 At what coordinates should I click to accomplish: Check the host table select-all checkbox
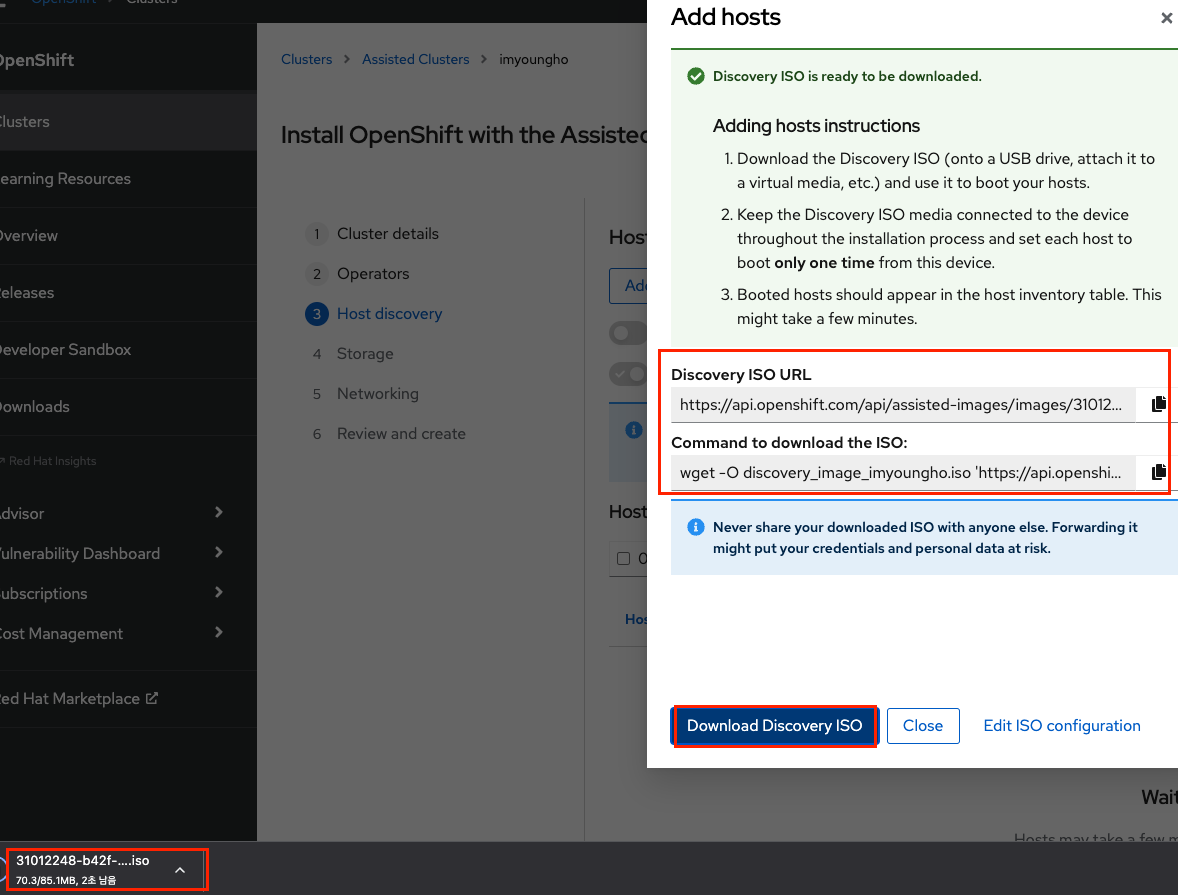[x=623, y=558]
